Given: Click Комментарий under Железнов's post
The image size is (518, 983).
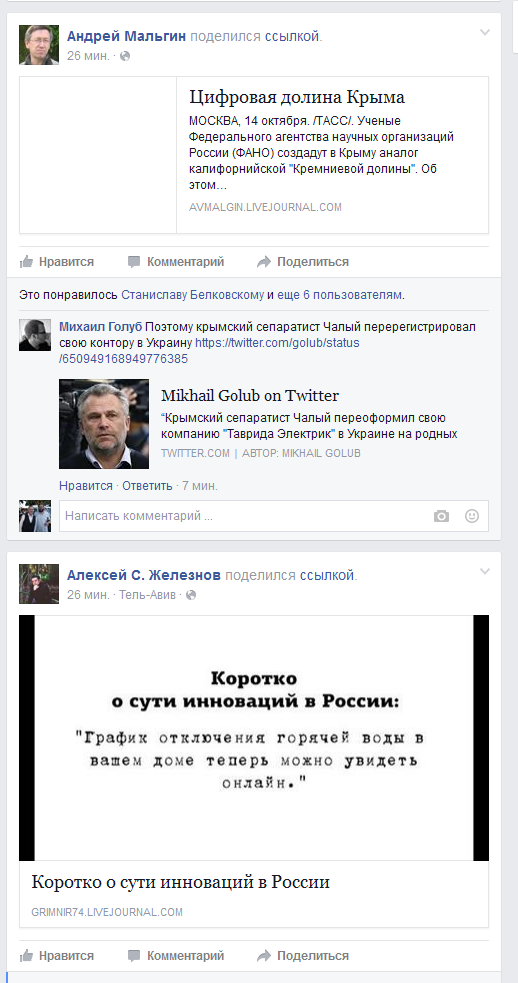Looking at the screenshot, I should point(176,956).
